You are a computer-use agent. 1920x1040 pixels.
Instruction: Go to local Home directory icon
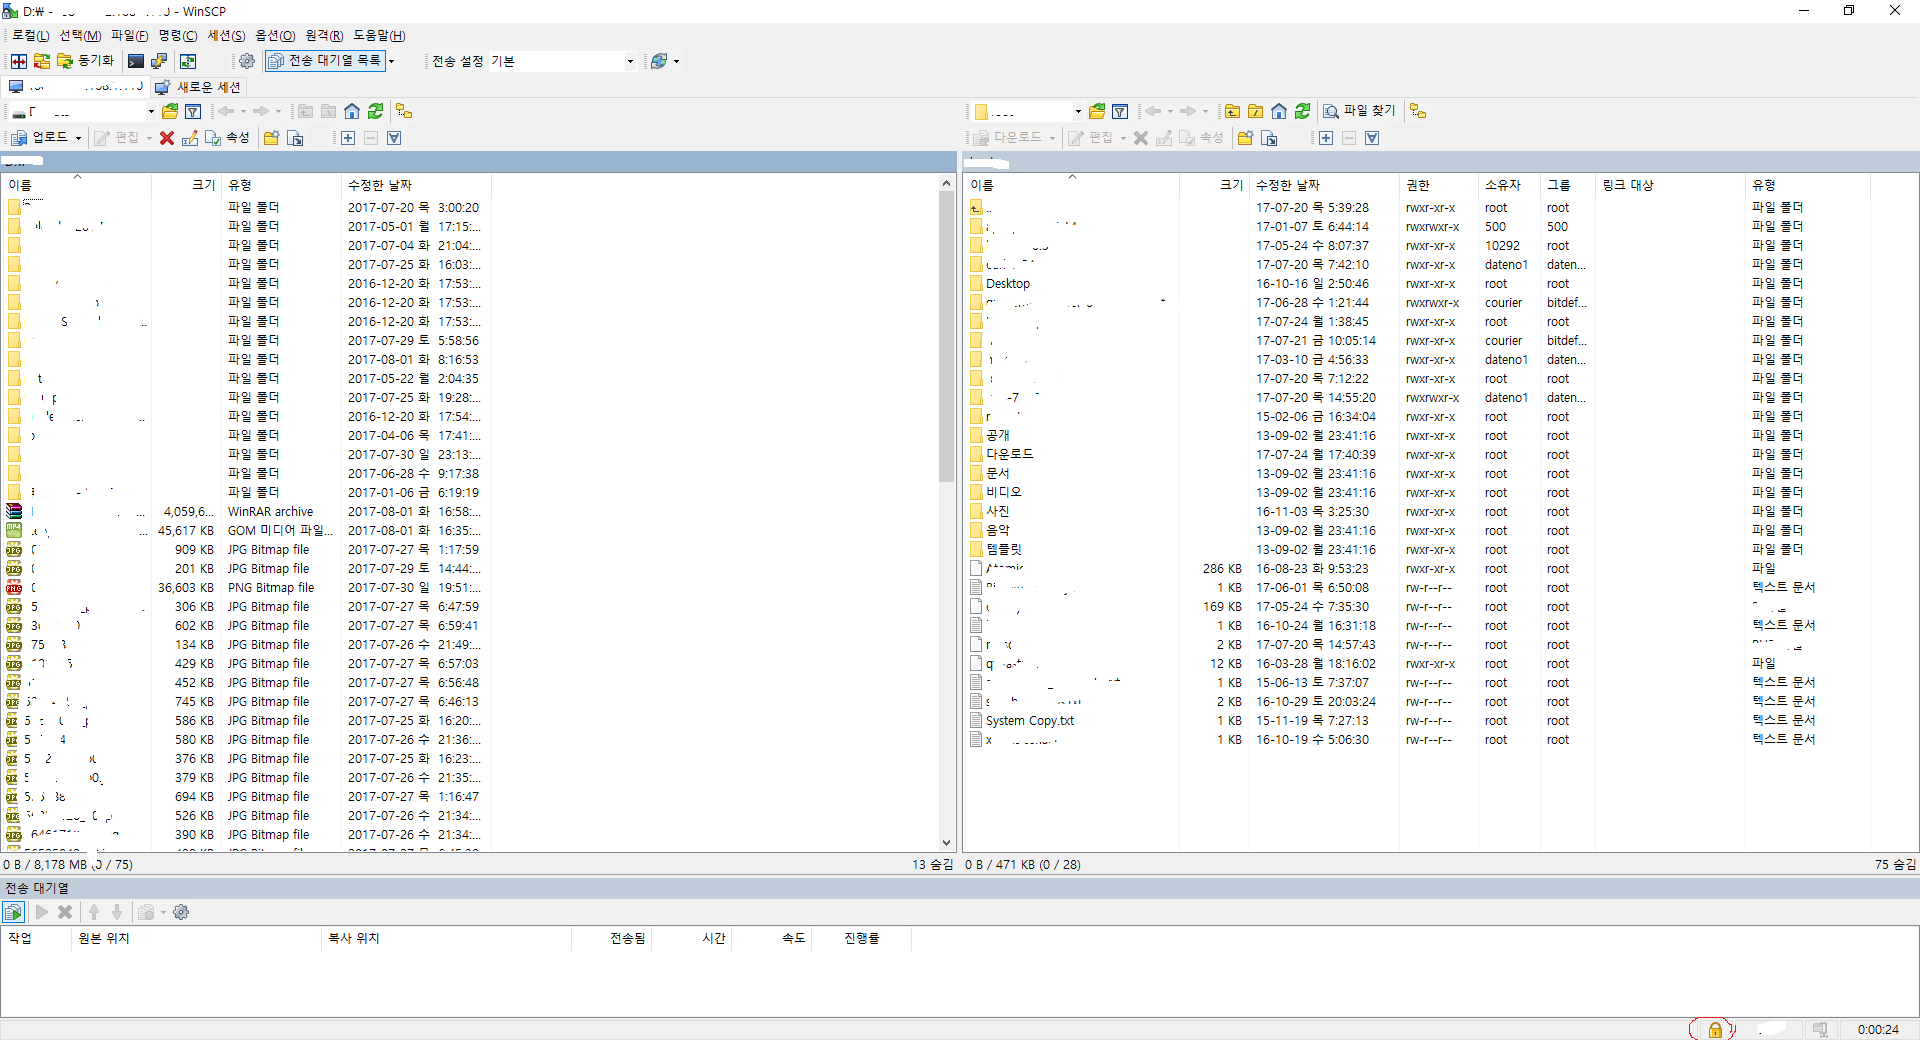click(x=352, y=111)
